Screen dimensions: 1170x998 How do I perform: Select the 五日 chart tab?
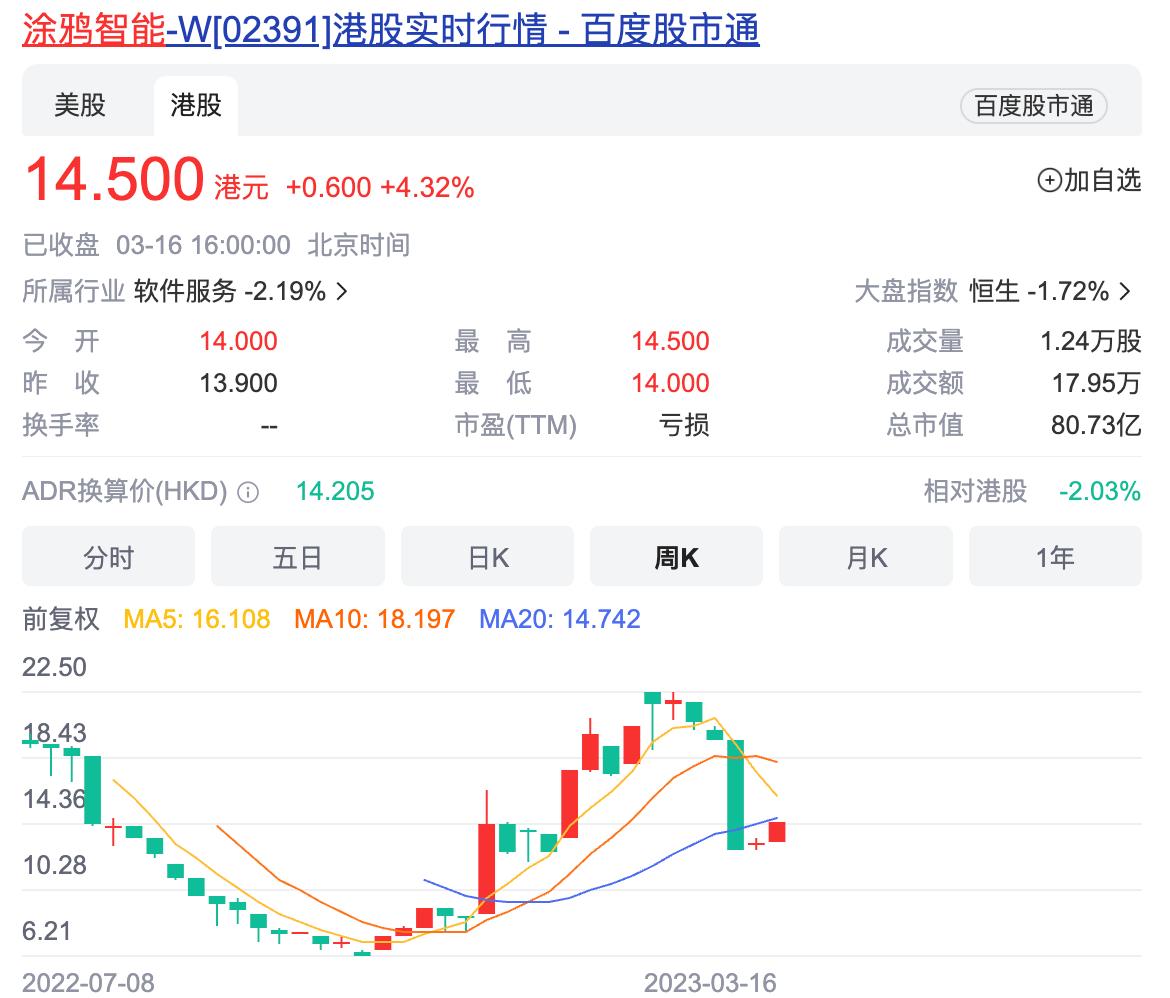[x=298, y=557]
